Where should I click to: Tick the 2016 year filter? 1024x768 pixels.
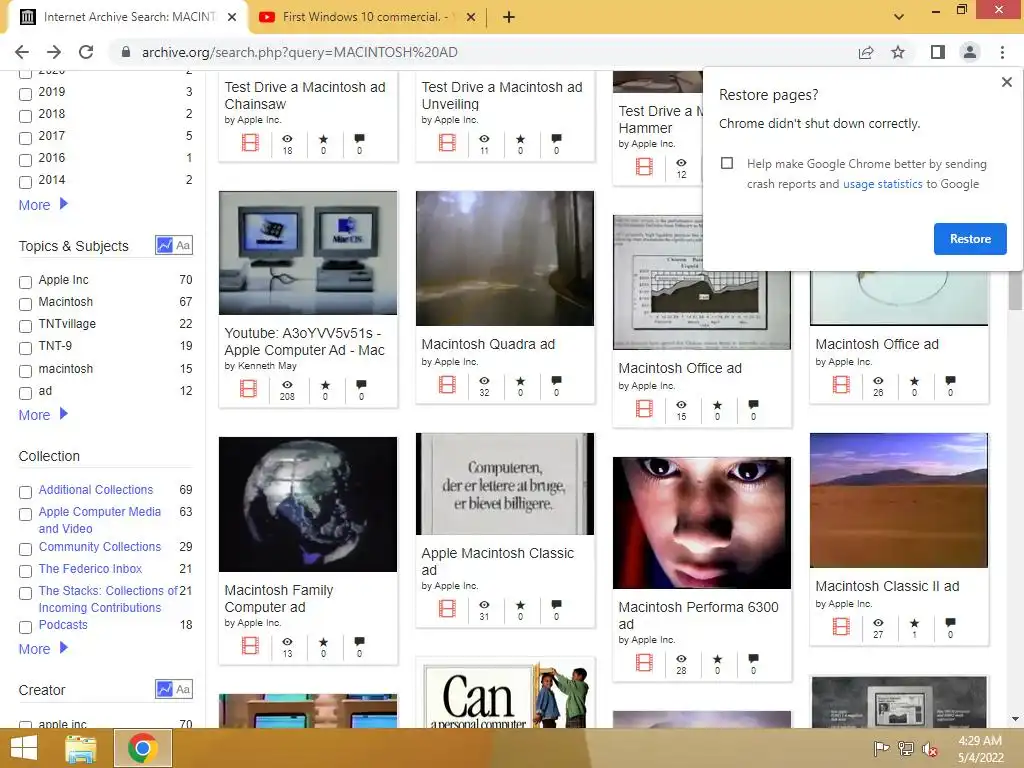(25, 160)
